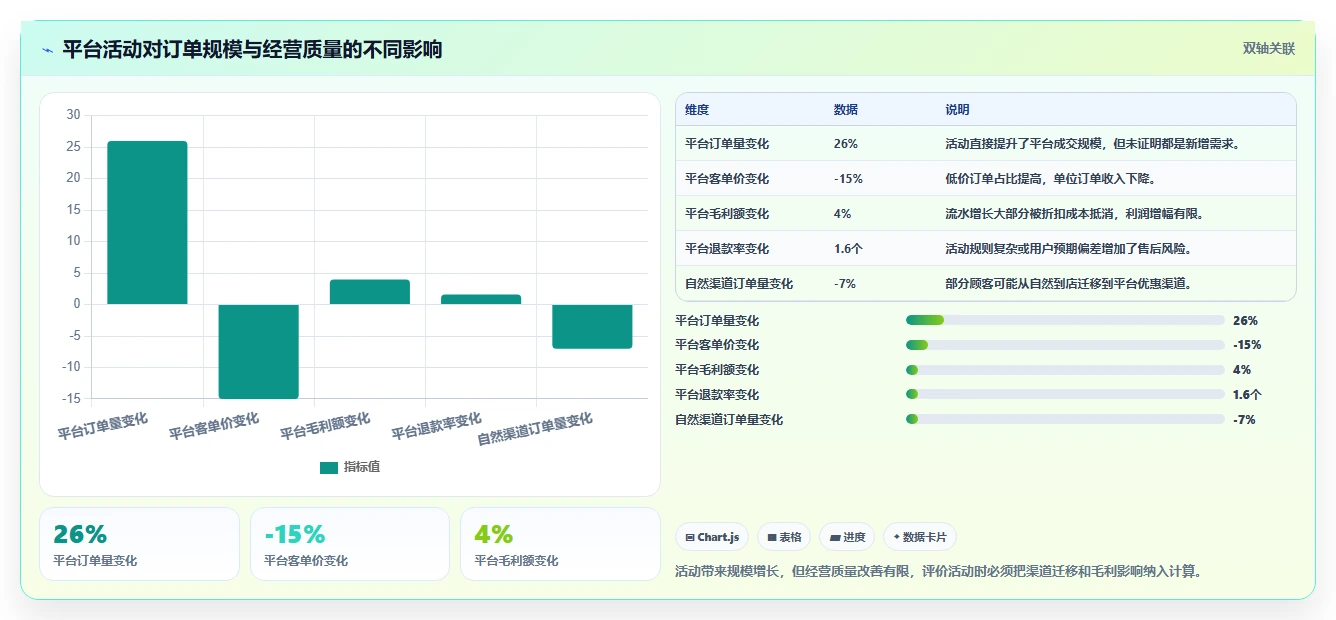This screenshot has height=620, width=1336.
Task: Click the 自然渠道订单量变化 x-axis label
Action: pos(535,429)
